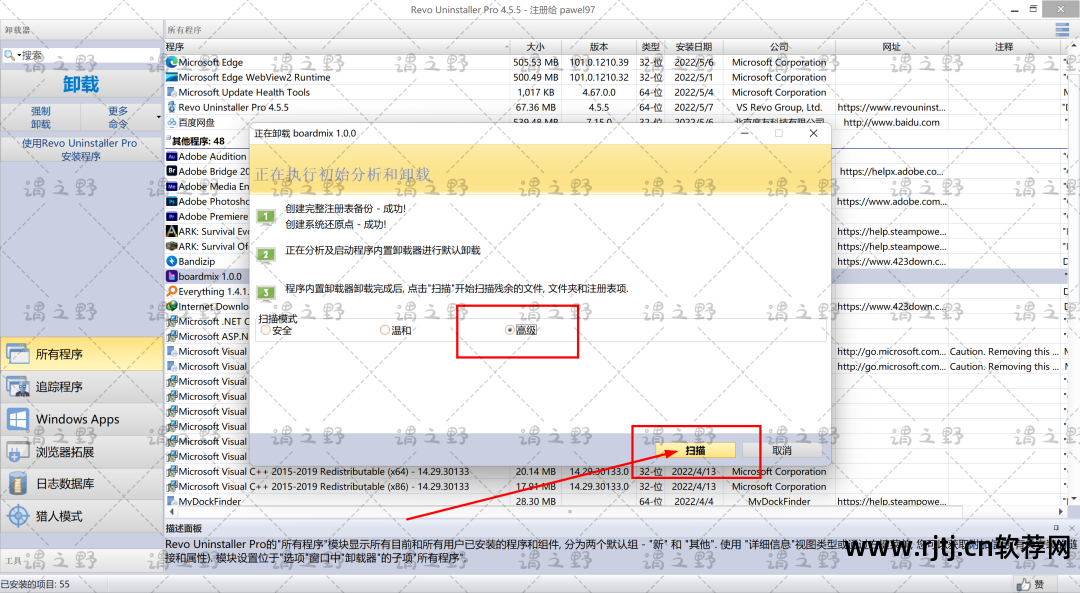Click the boardmix 1.0.0 icon

[172, 276]
